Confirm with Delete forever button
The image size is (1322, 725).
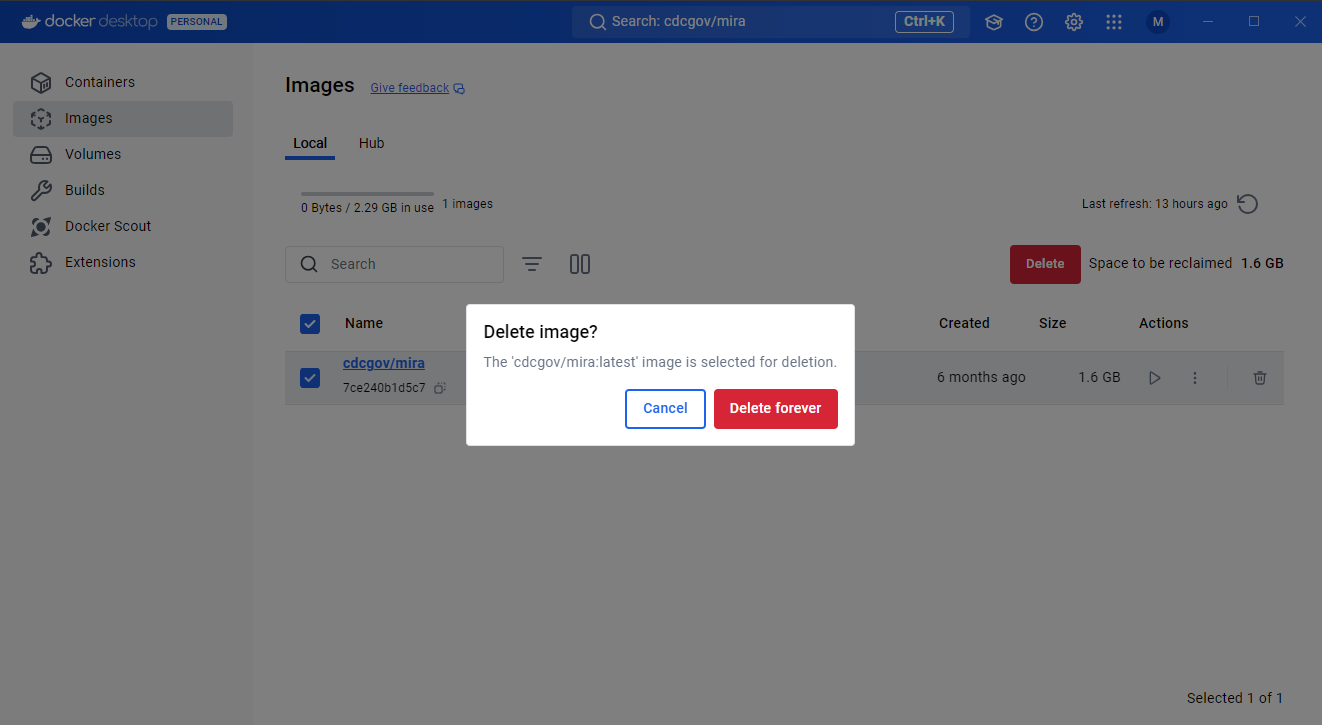(776, 408)
